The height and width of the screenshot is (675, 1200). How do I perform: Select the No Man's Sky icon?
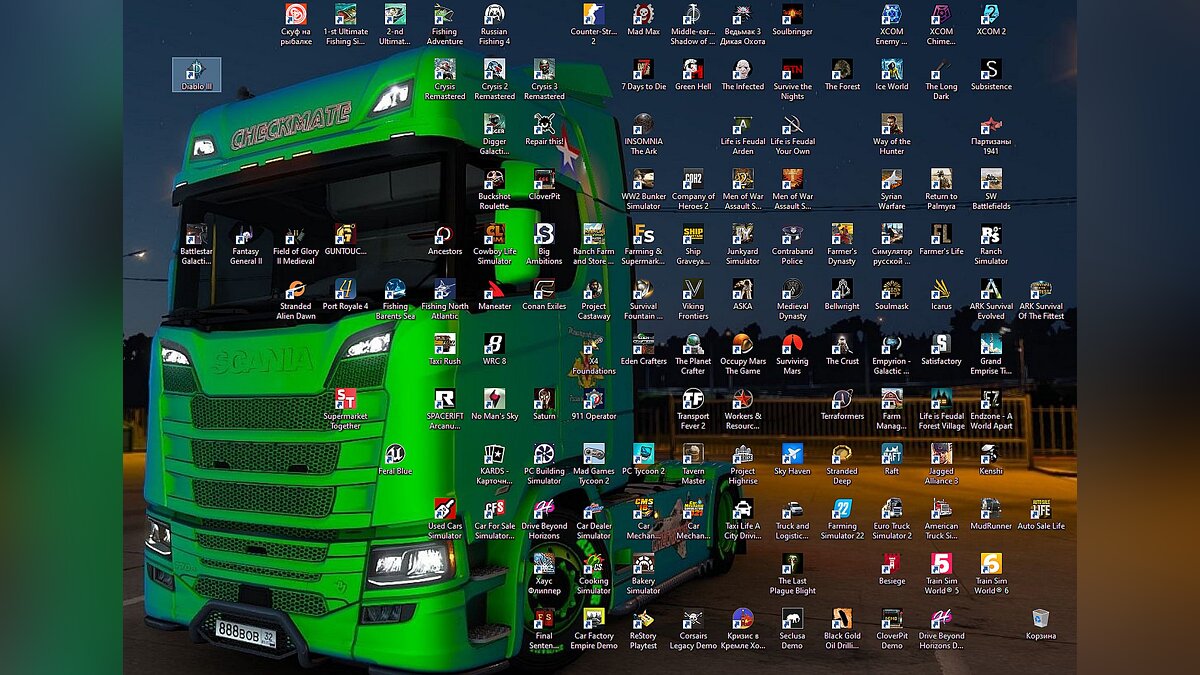(494, 405)
